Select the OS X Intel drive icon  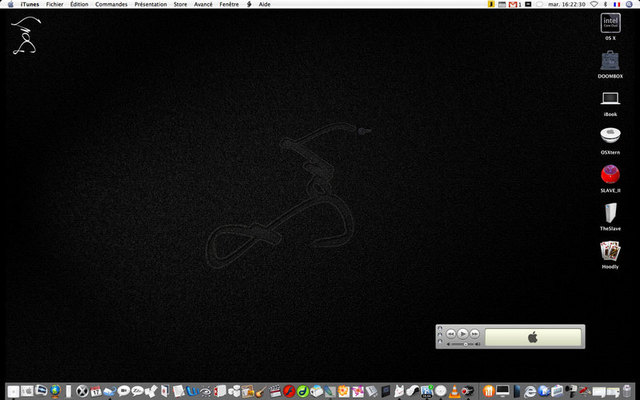click(x=610, y=23)
